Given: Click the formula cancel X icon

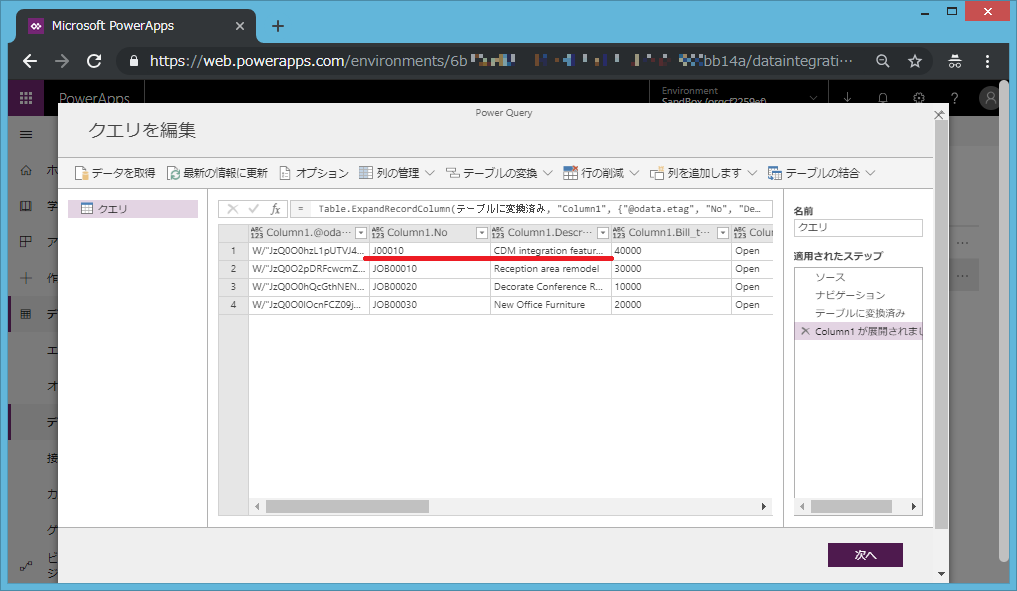Looking at the screenshot, I should coord(232,209).
